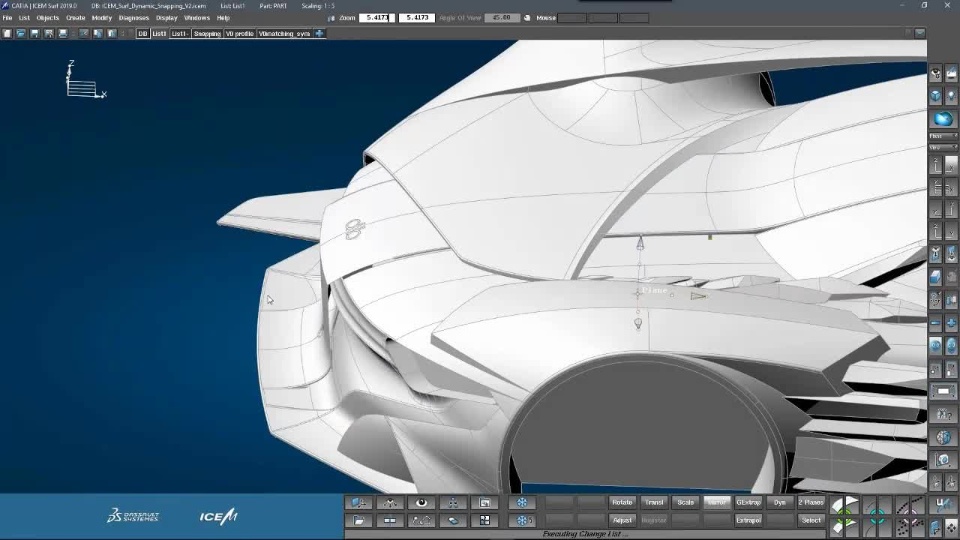Select the Snapping tab
The image size is (960, 540).
click(207, 34)
